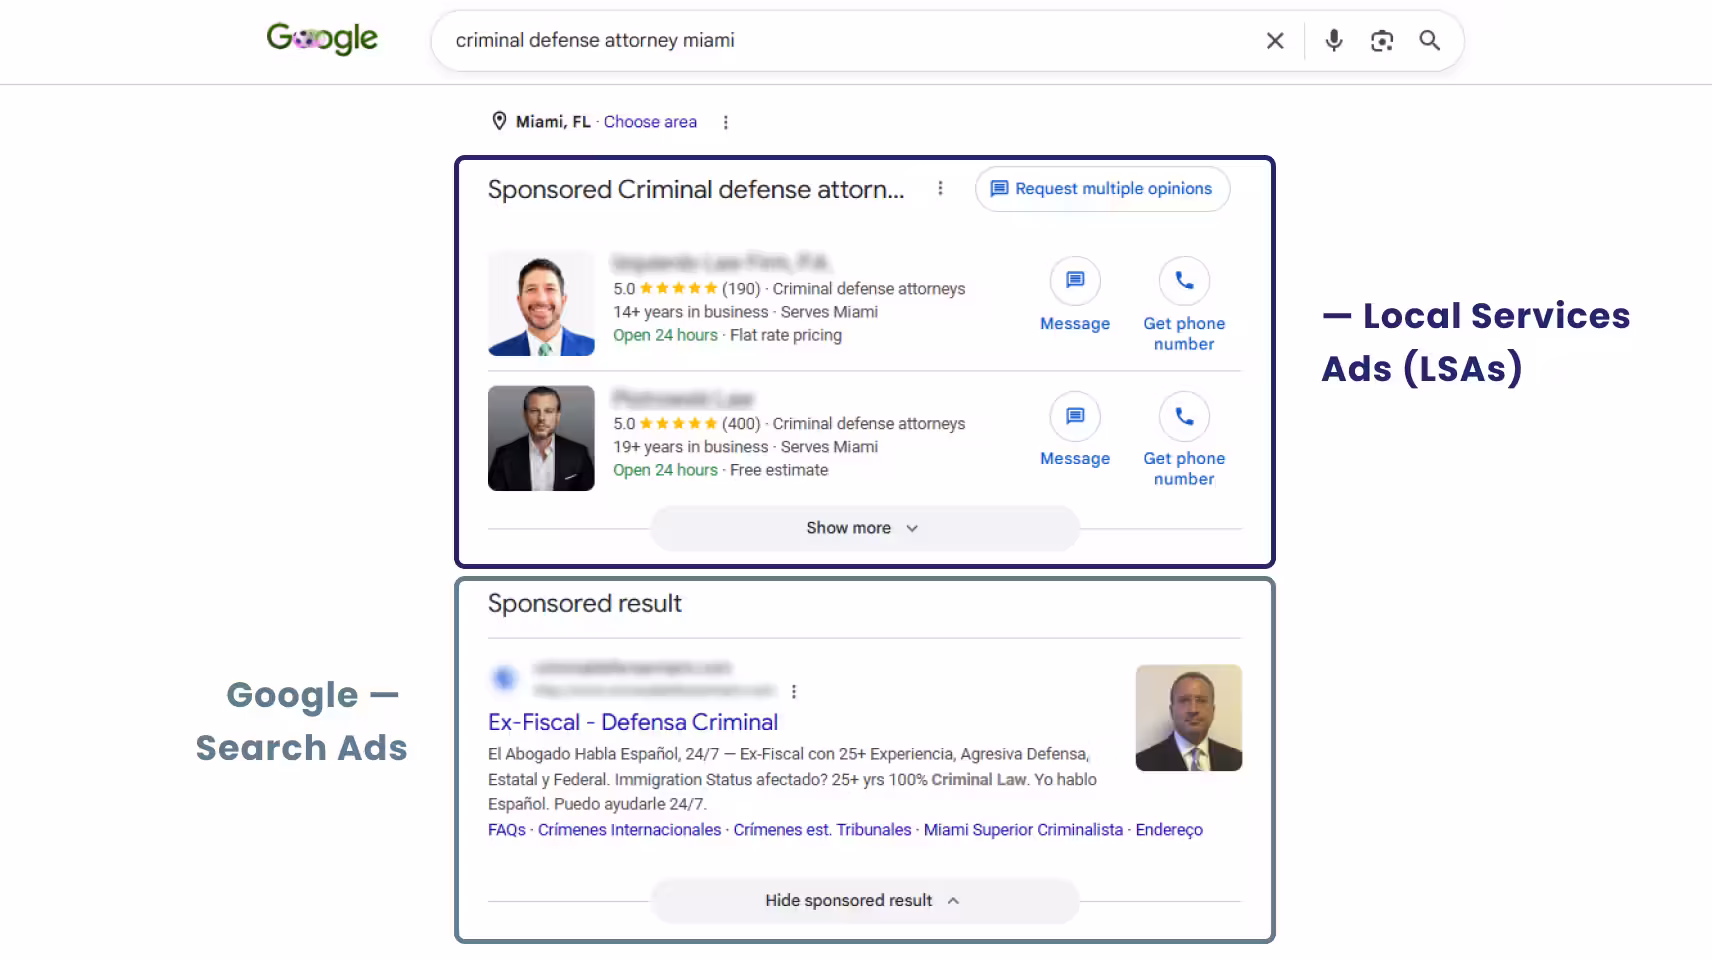Screen dimensions: 1712x960
Task: Click Request multiple opinions button
Action: 1102,189
